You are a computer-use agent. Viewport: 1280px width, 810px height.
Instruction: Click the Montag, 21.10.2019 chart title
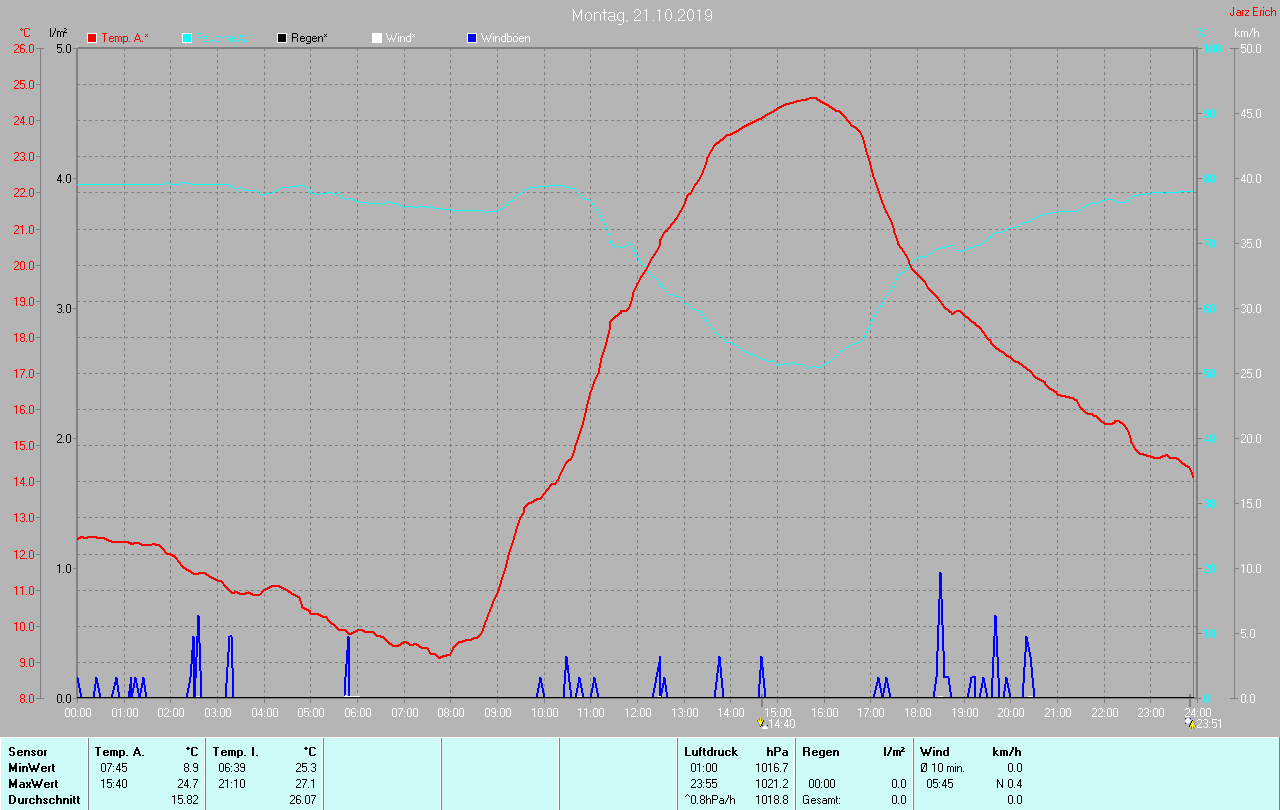(642, 15)
